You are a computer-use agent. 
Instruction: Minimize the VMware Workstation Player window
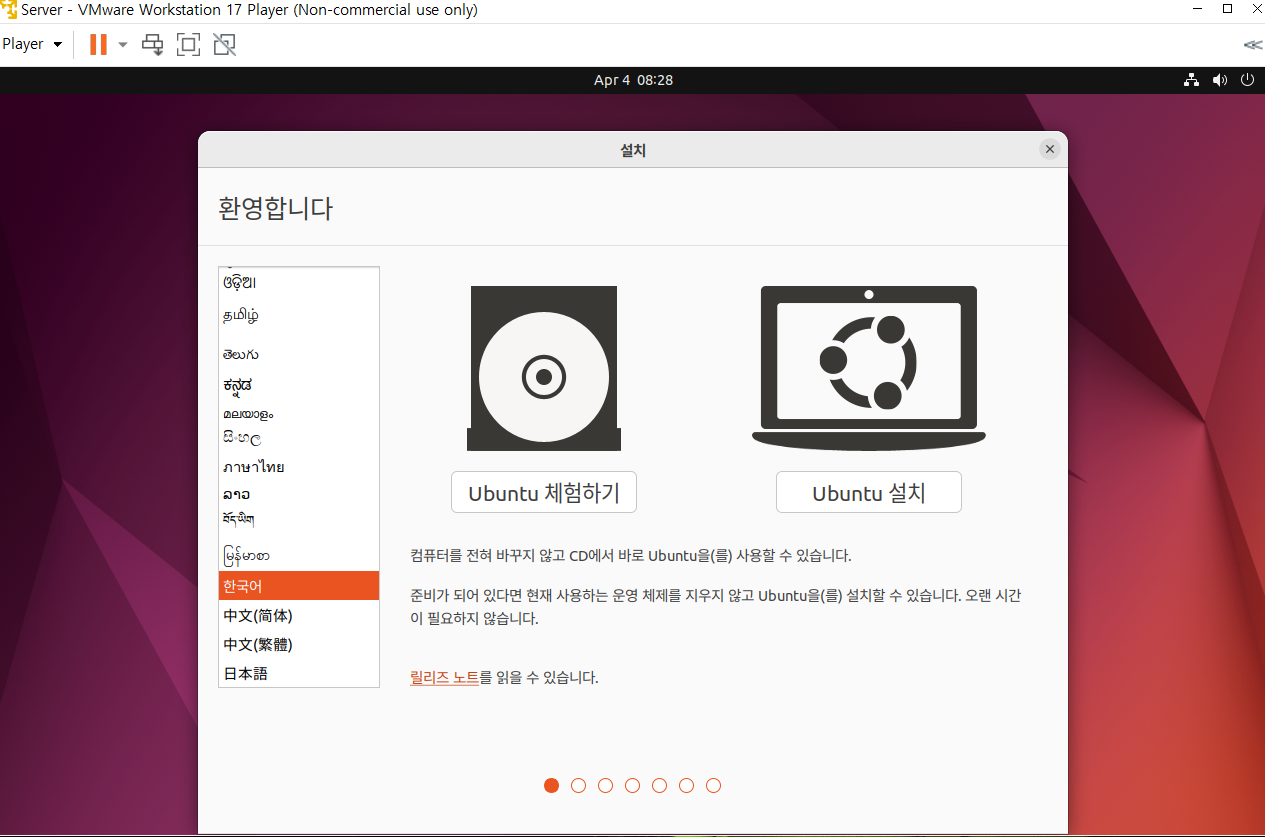click(x=1196, y=9)
